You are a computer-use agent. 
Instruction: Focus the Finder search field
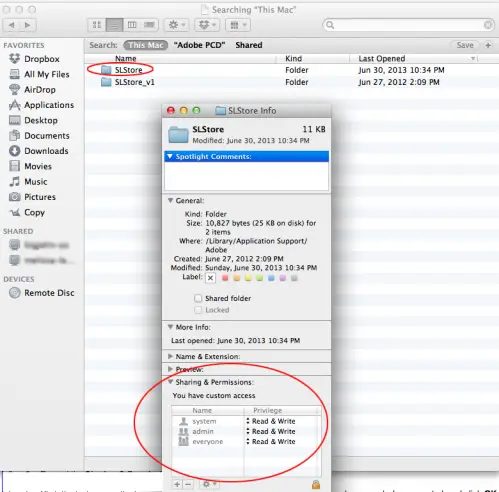pos(408,25)
